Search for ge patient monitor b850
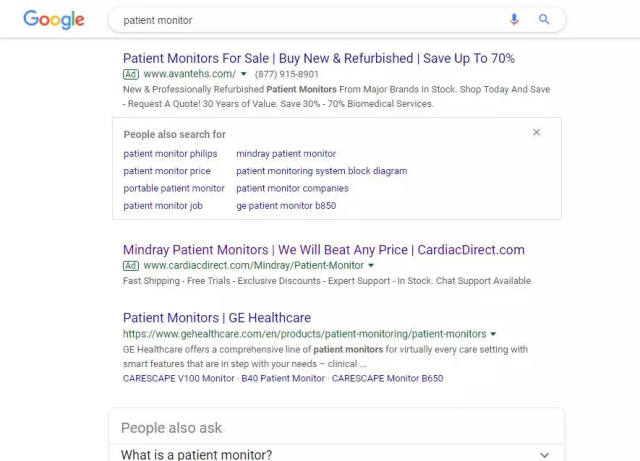The height and width of the screenshot is (461, 640). pyautogui.click(x=286, y=206)
